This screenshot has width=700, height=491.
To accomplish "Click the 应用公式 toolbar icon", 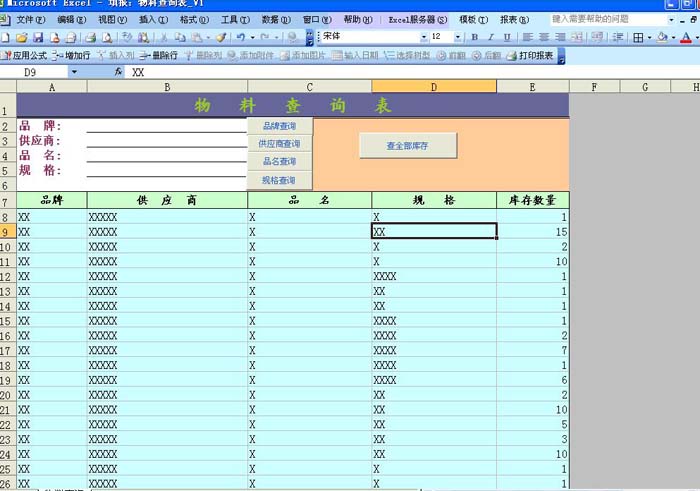I will 24,56.
